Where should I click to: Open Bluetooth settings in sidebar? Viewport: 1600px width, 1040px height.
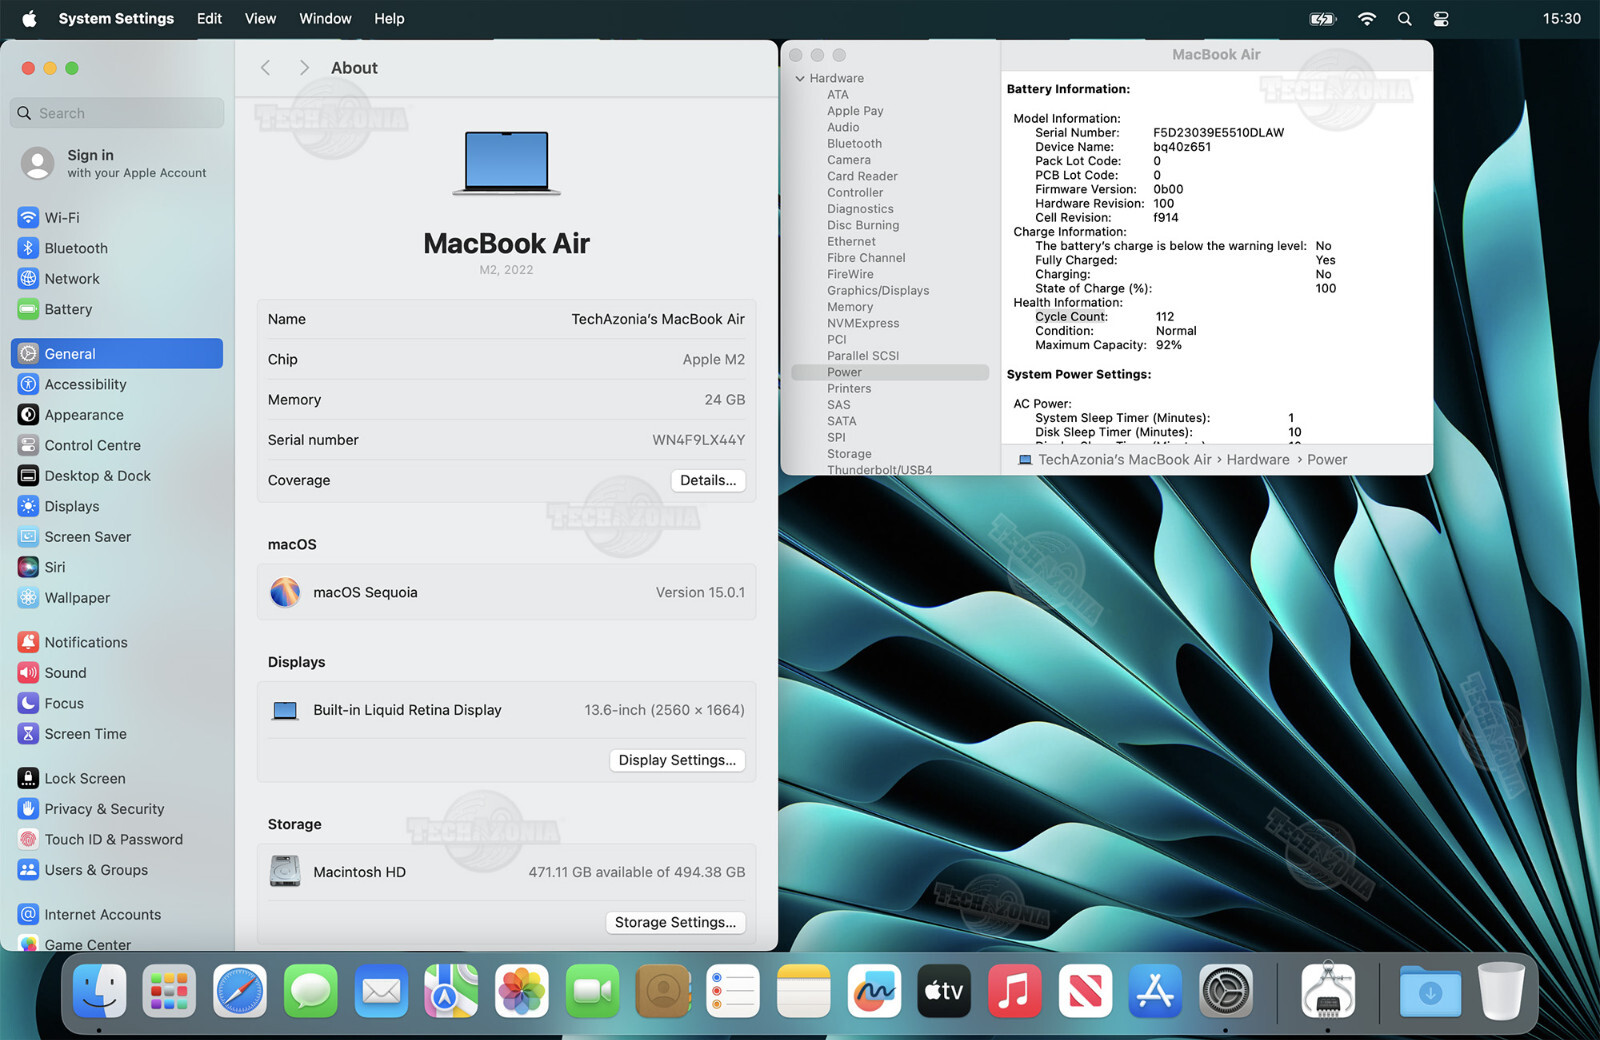116,248
